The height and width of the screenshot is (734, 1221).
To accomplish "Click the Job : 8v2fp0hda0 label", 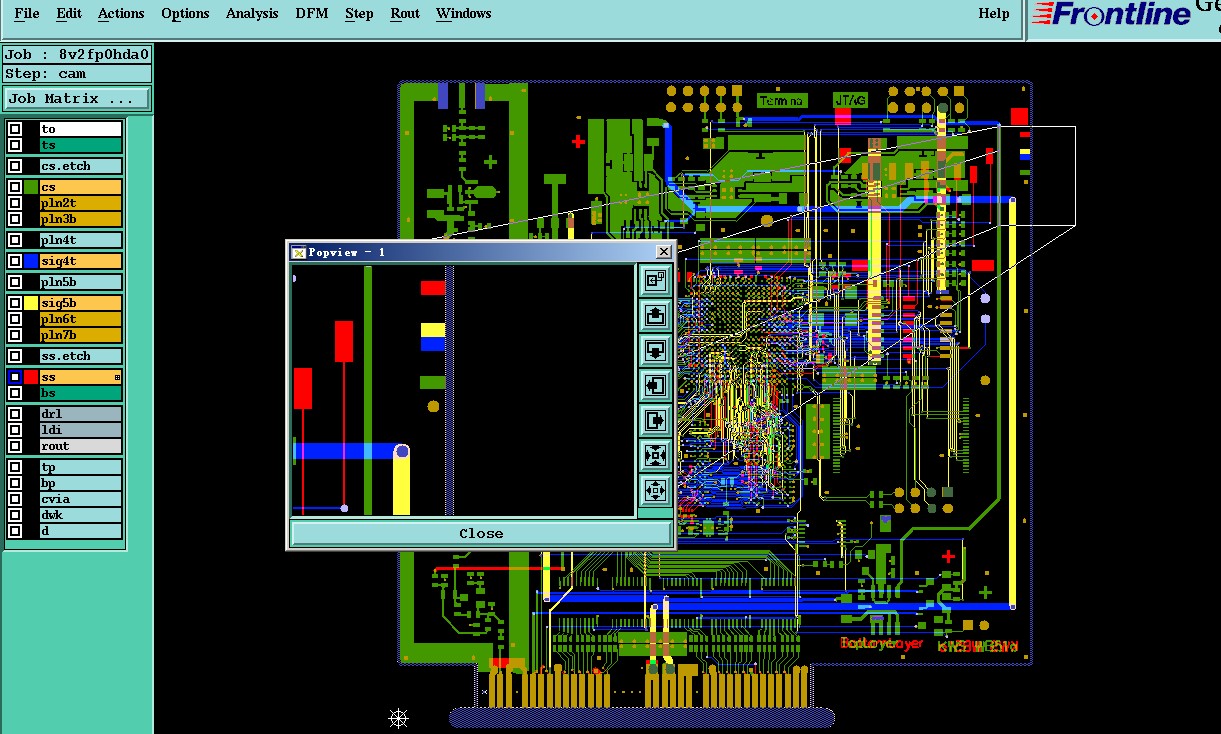I will (77, 54).
